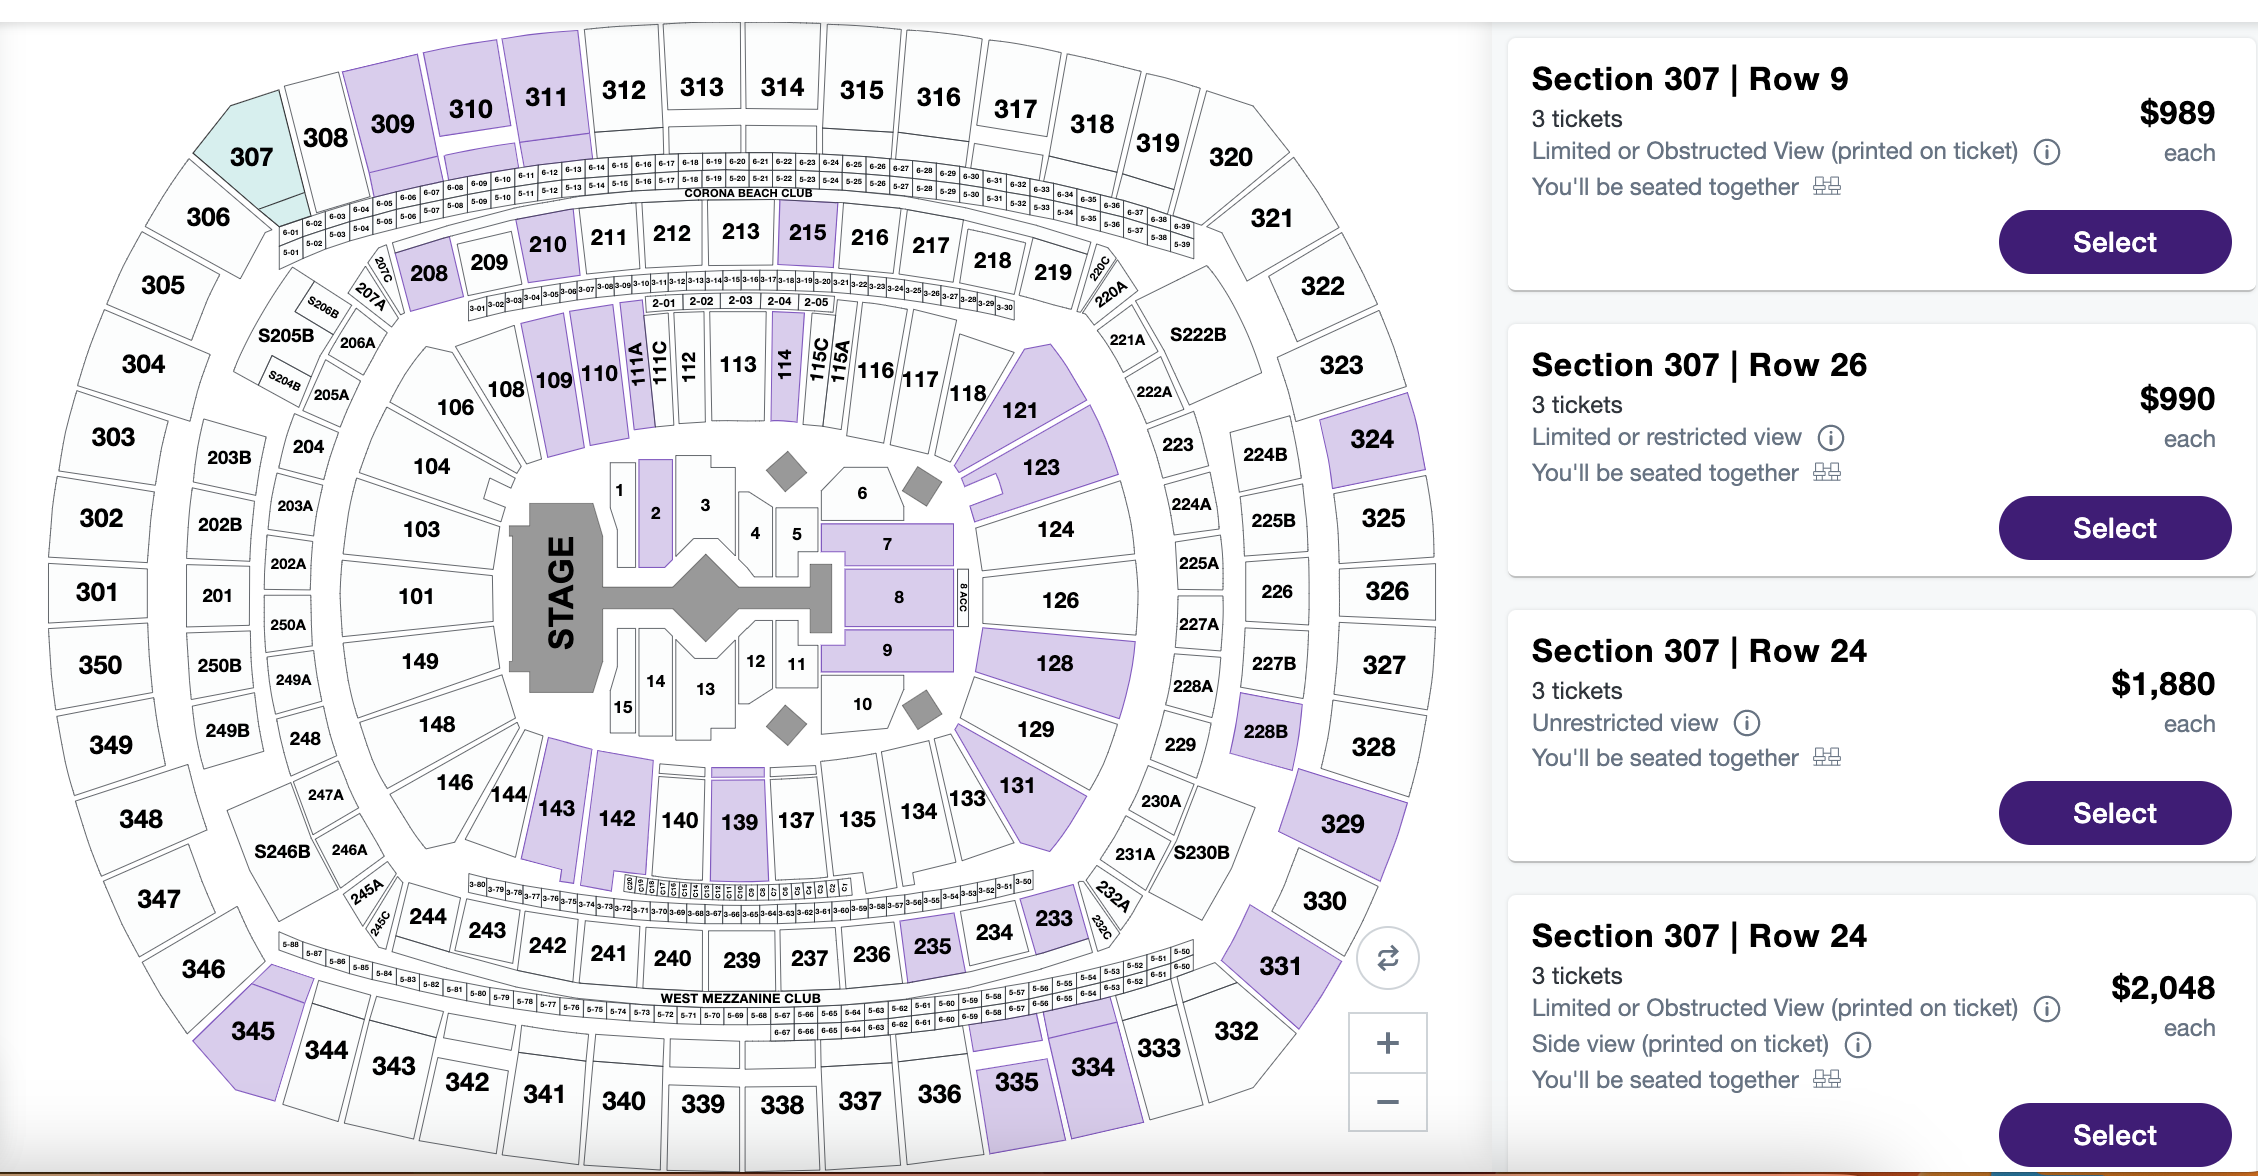
Task: Select the $1,880 Row 24 tickets
Action: [x=2114, y=813]
